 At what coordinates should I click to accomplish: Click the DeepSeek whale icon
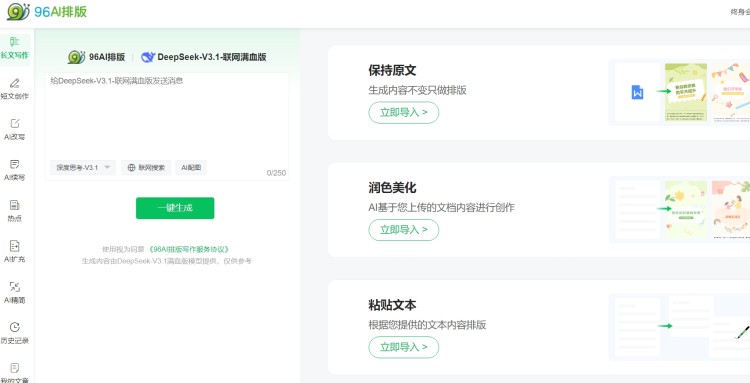click(148, 57)
